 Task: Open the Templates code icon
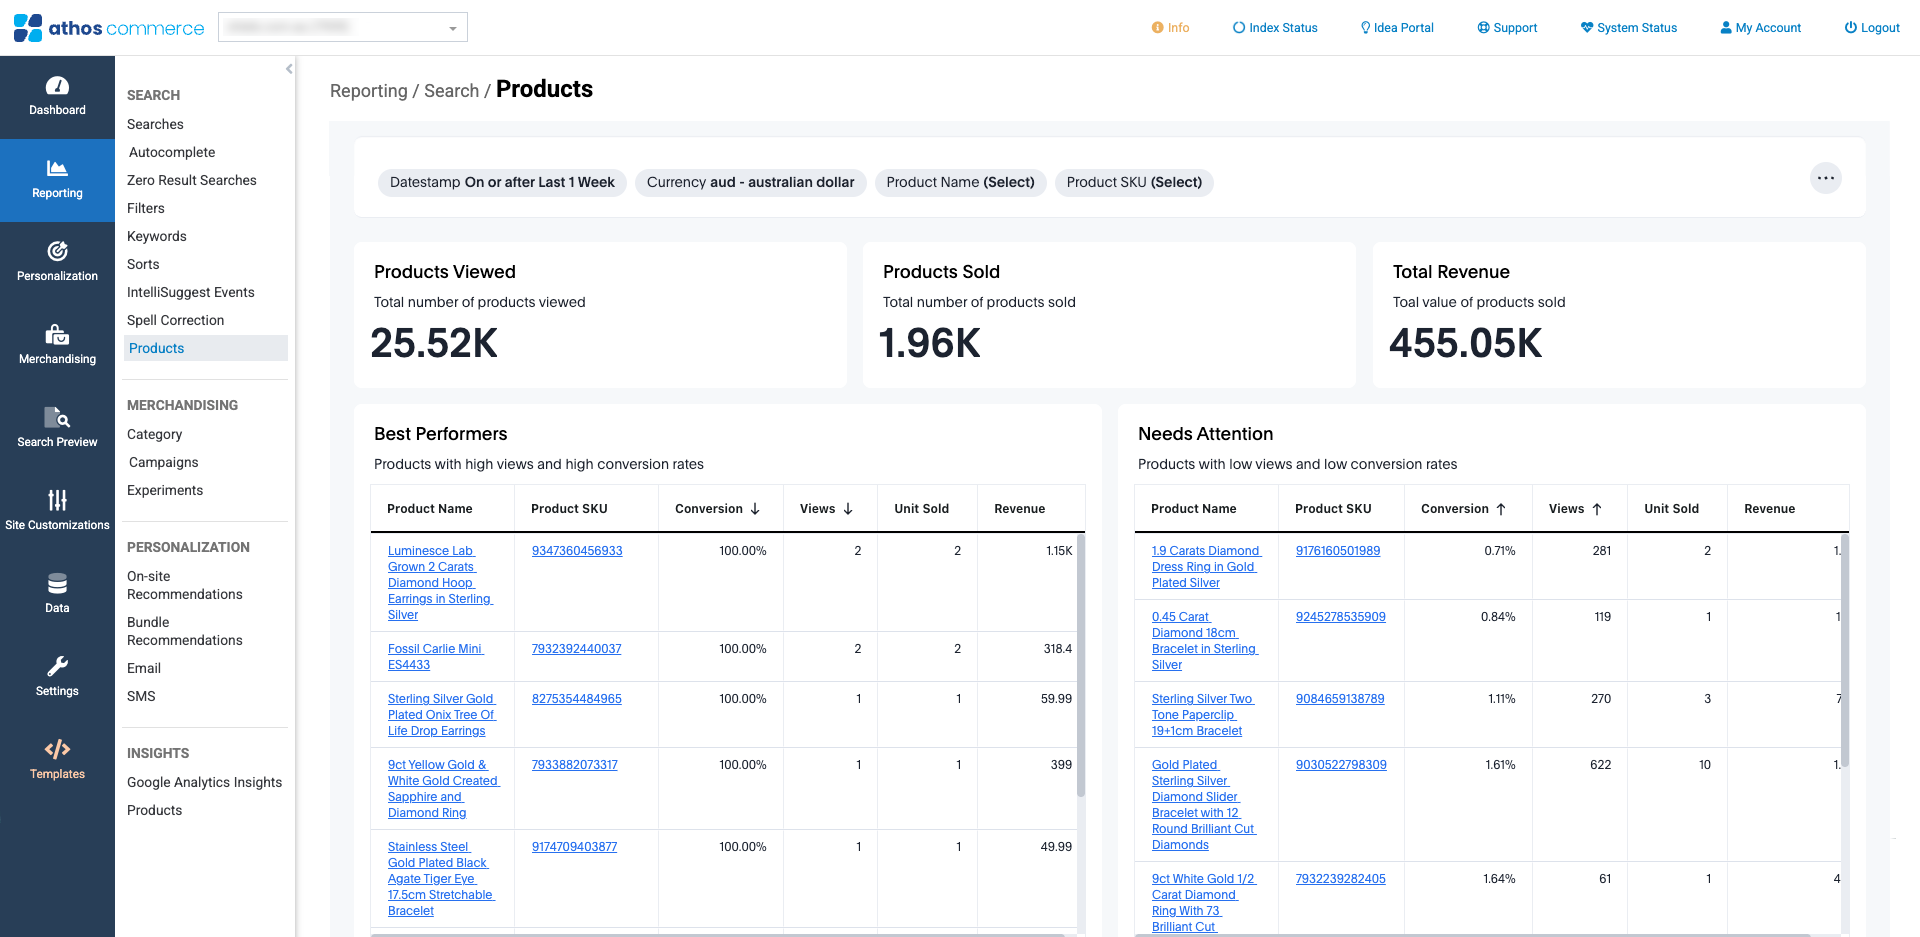[57, 749]
